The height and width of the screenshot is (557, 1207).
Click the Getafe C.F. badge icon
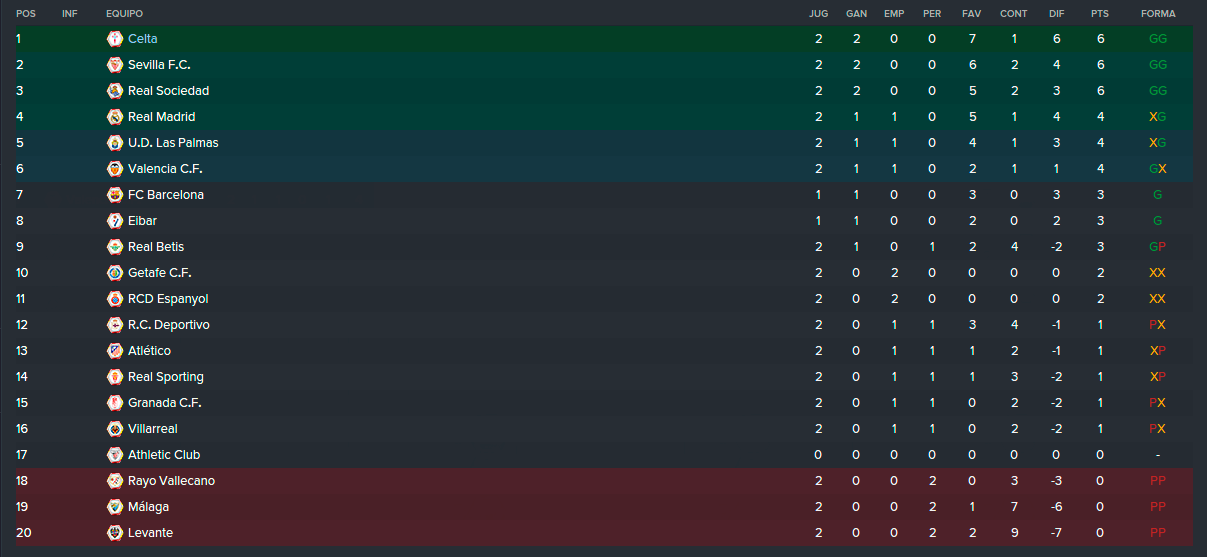[115, 273]
